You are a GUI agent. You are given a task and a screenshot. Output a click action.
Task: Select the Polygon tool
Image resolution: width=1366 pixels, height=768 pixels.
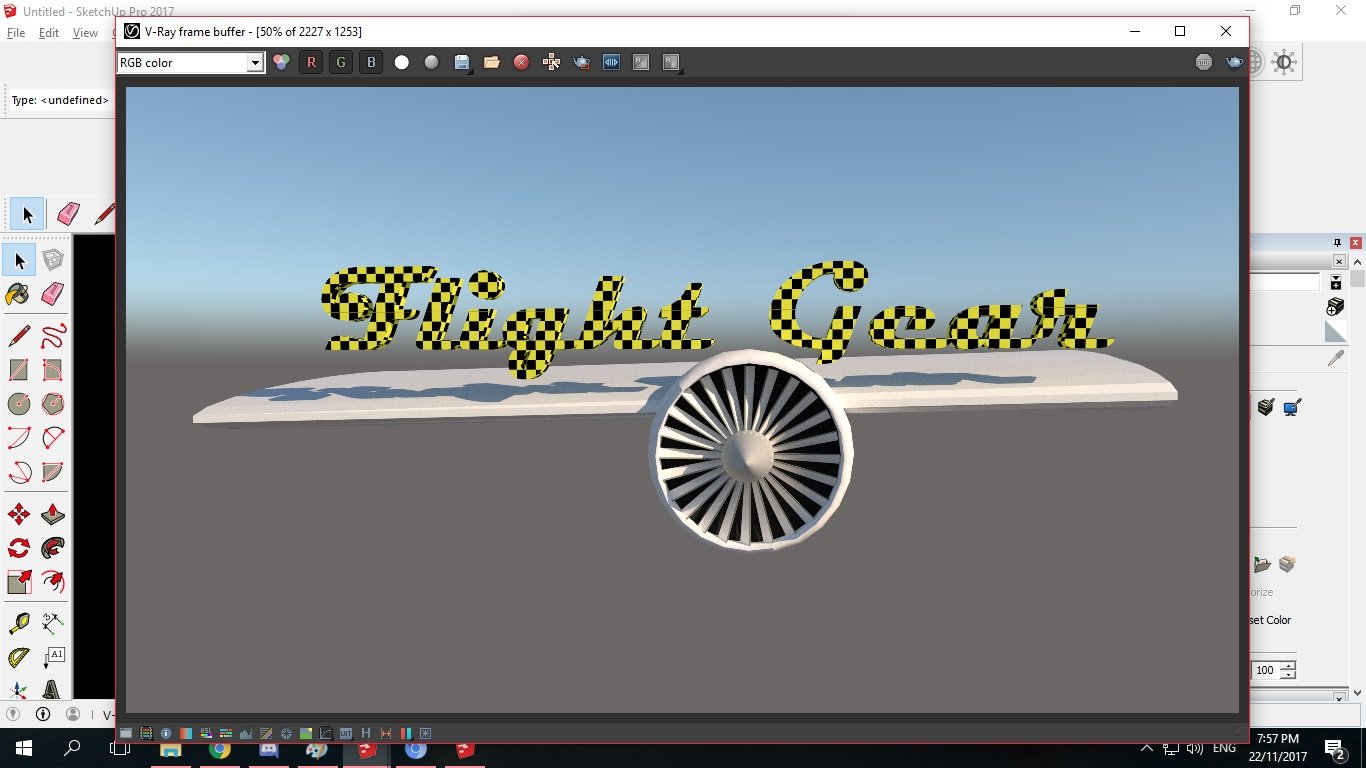[53, 404]
